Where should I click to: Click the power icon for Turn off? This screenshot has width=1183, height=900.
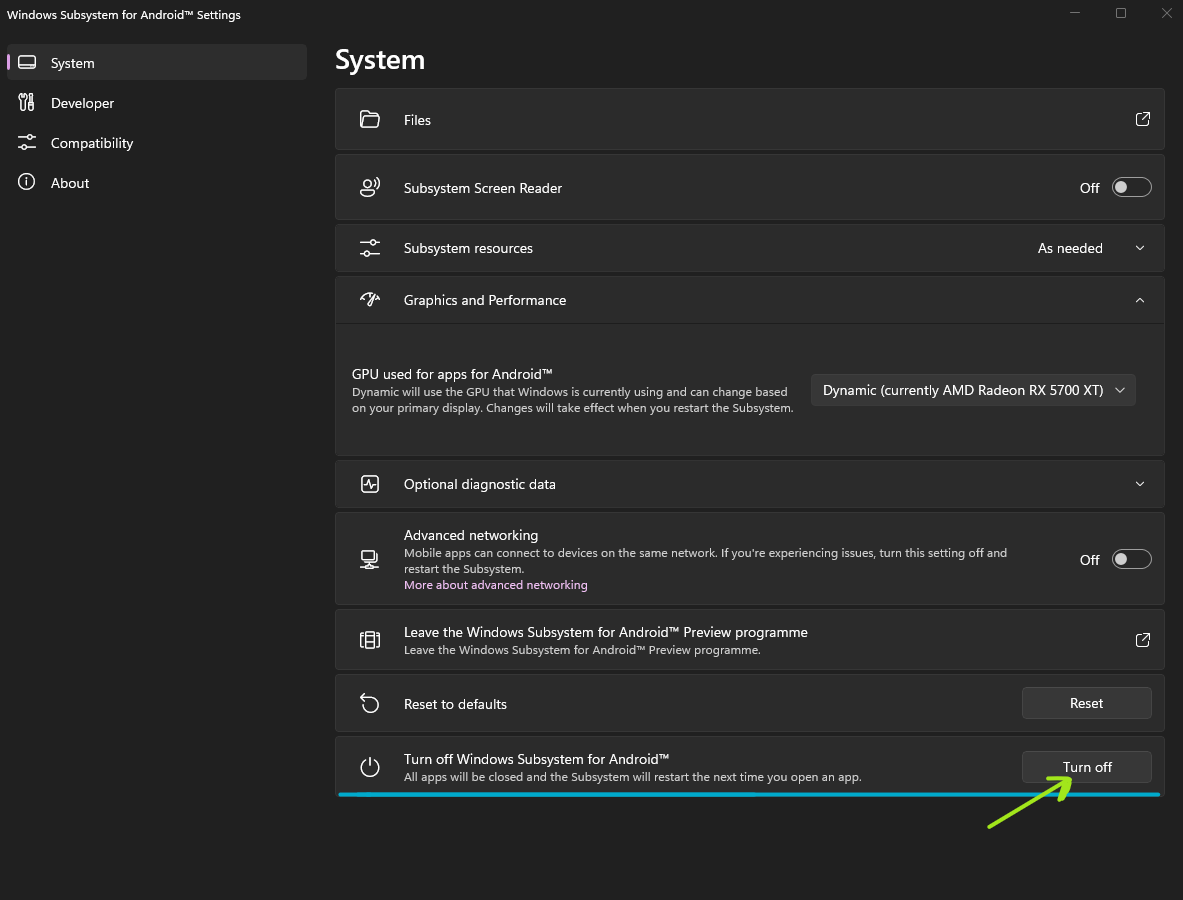click(370, 766)
